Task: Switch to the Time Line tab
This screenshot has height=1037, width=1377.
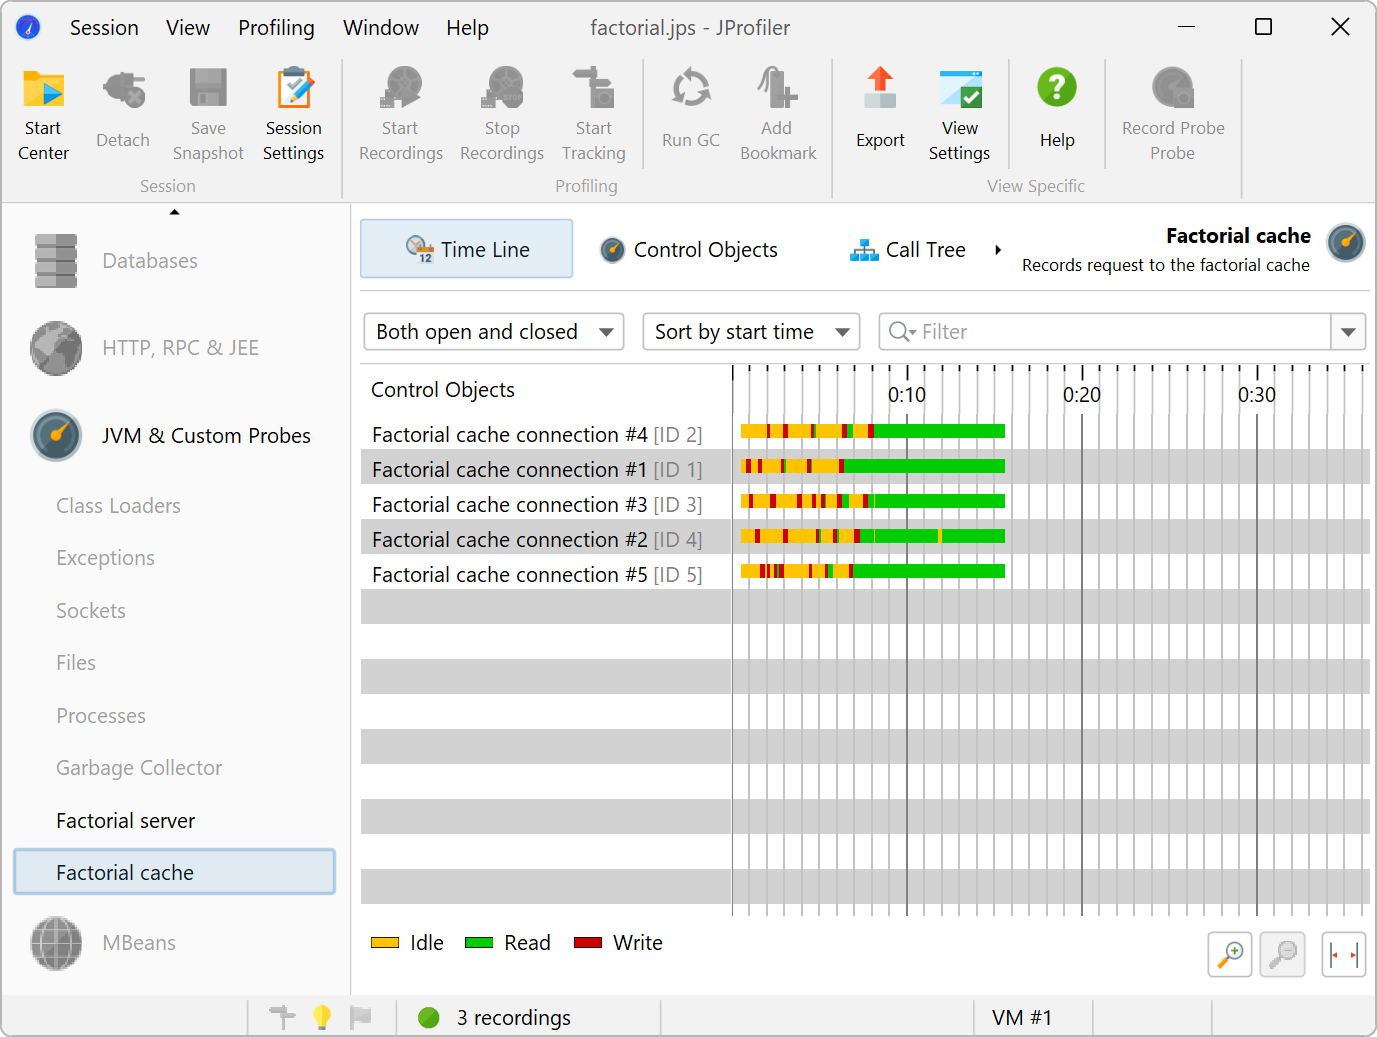Action: pos(467,249)
